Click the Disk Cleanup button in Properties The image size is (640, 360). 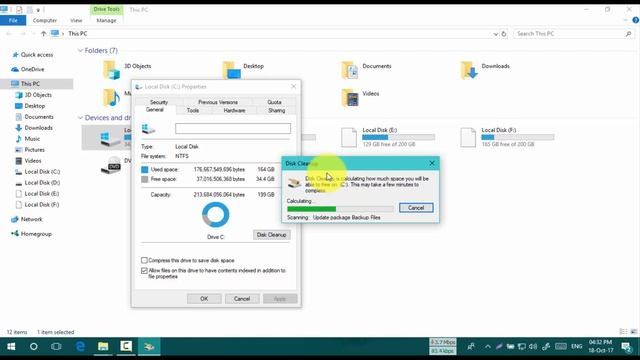(x=271, y=235)
